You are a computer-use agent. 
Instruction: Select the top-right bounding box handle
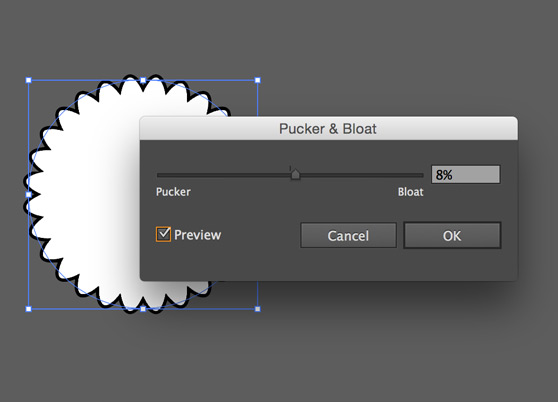[x=258, y=80]
